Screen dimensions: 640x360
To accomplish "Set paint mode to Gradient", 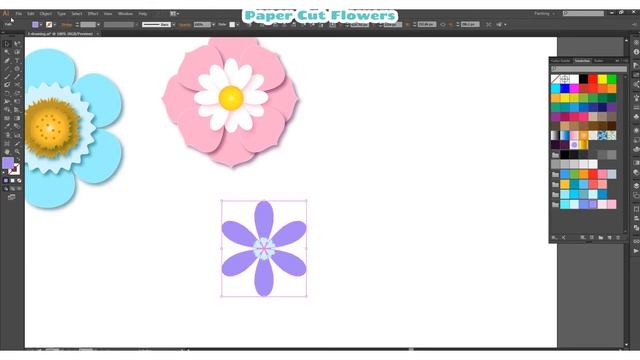I will [12, 180].
